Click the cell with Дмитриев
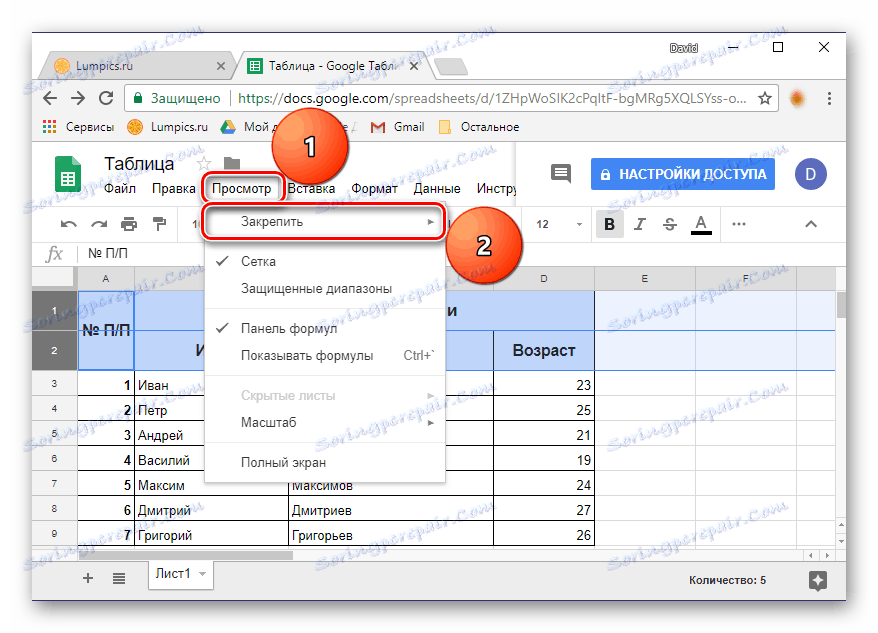Screen dimensions: 878x633 coord(391,510)
